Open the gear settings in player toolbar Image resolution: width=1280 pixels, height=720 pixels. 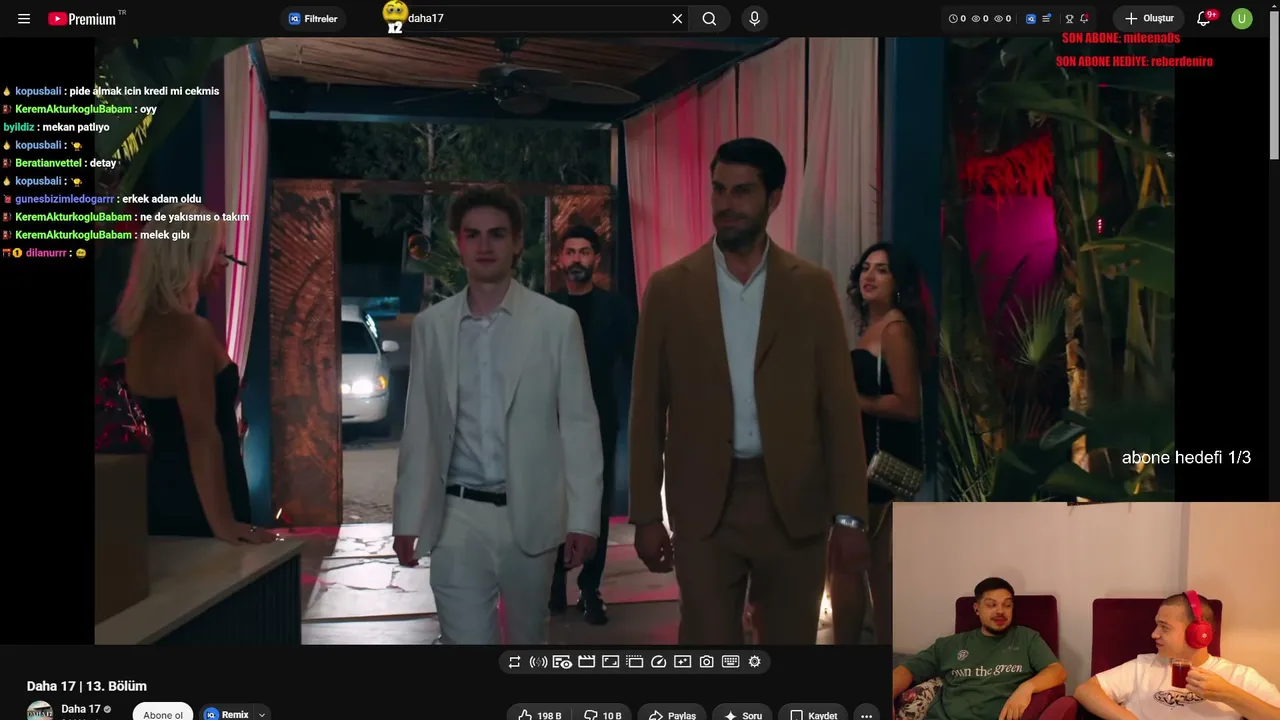click(x=755, y=662)
